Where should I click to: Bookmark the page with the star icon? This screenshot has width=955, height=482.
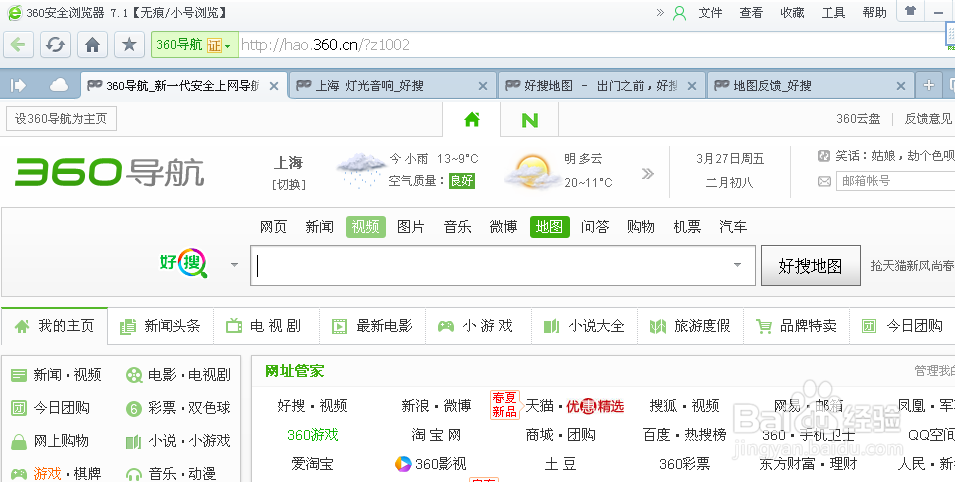click(x=129, y=44)
